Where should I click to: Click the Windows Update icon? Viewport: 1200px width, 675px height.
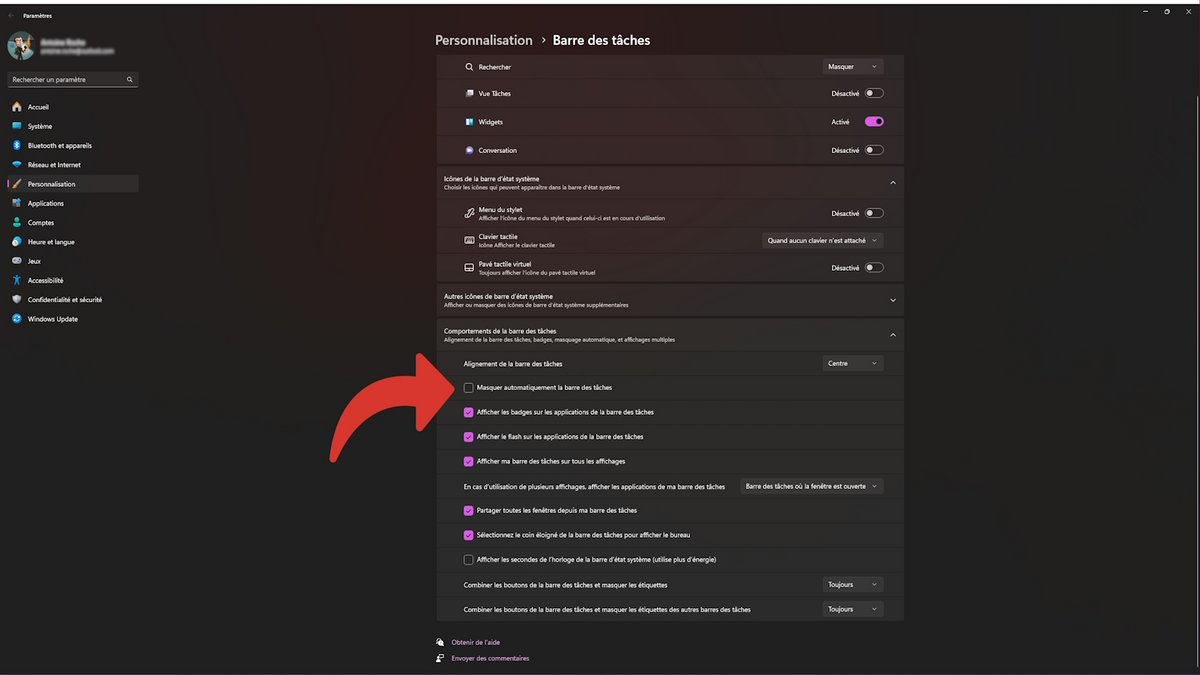coord(17,319)
